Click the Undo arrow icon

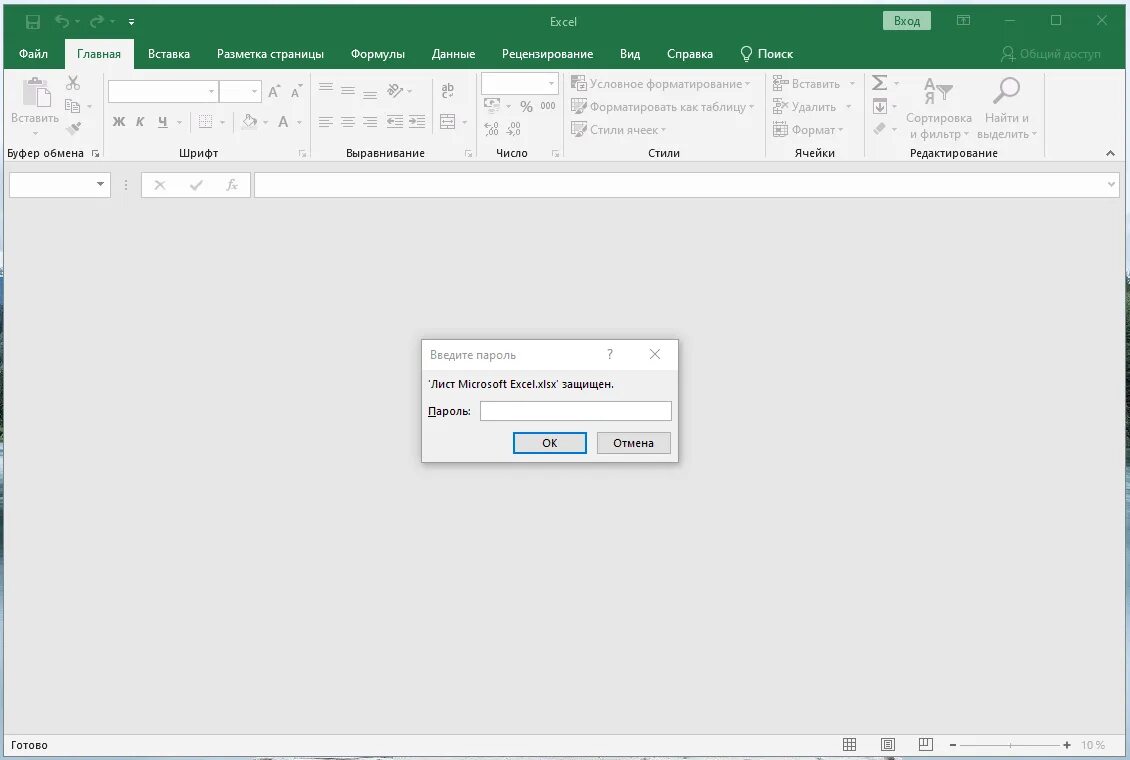pos(62,22)
